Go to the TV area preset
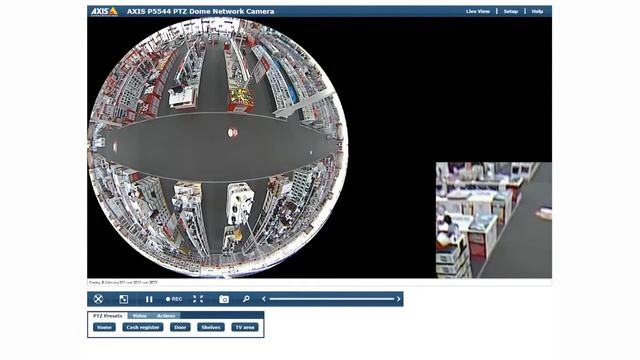This screenshot has height=360, width=640. click(245, 327)
